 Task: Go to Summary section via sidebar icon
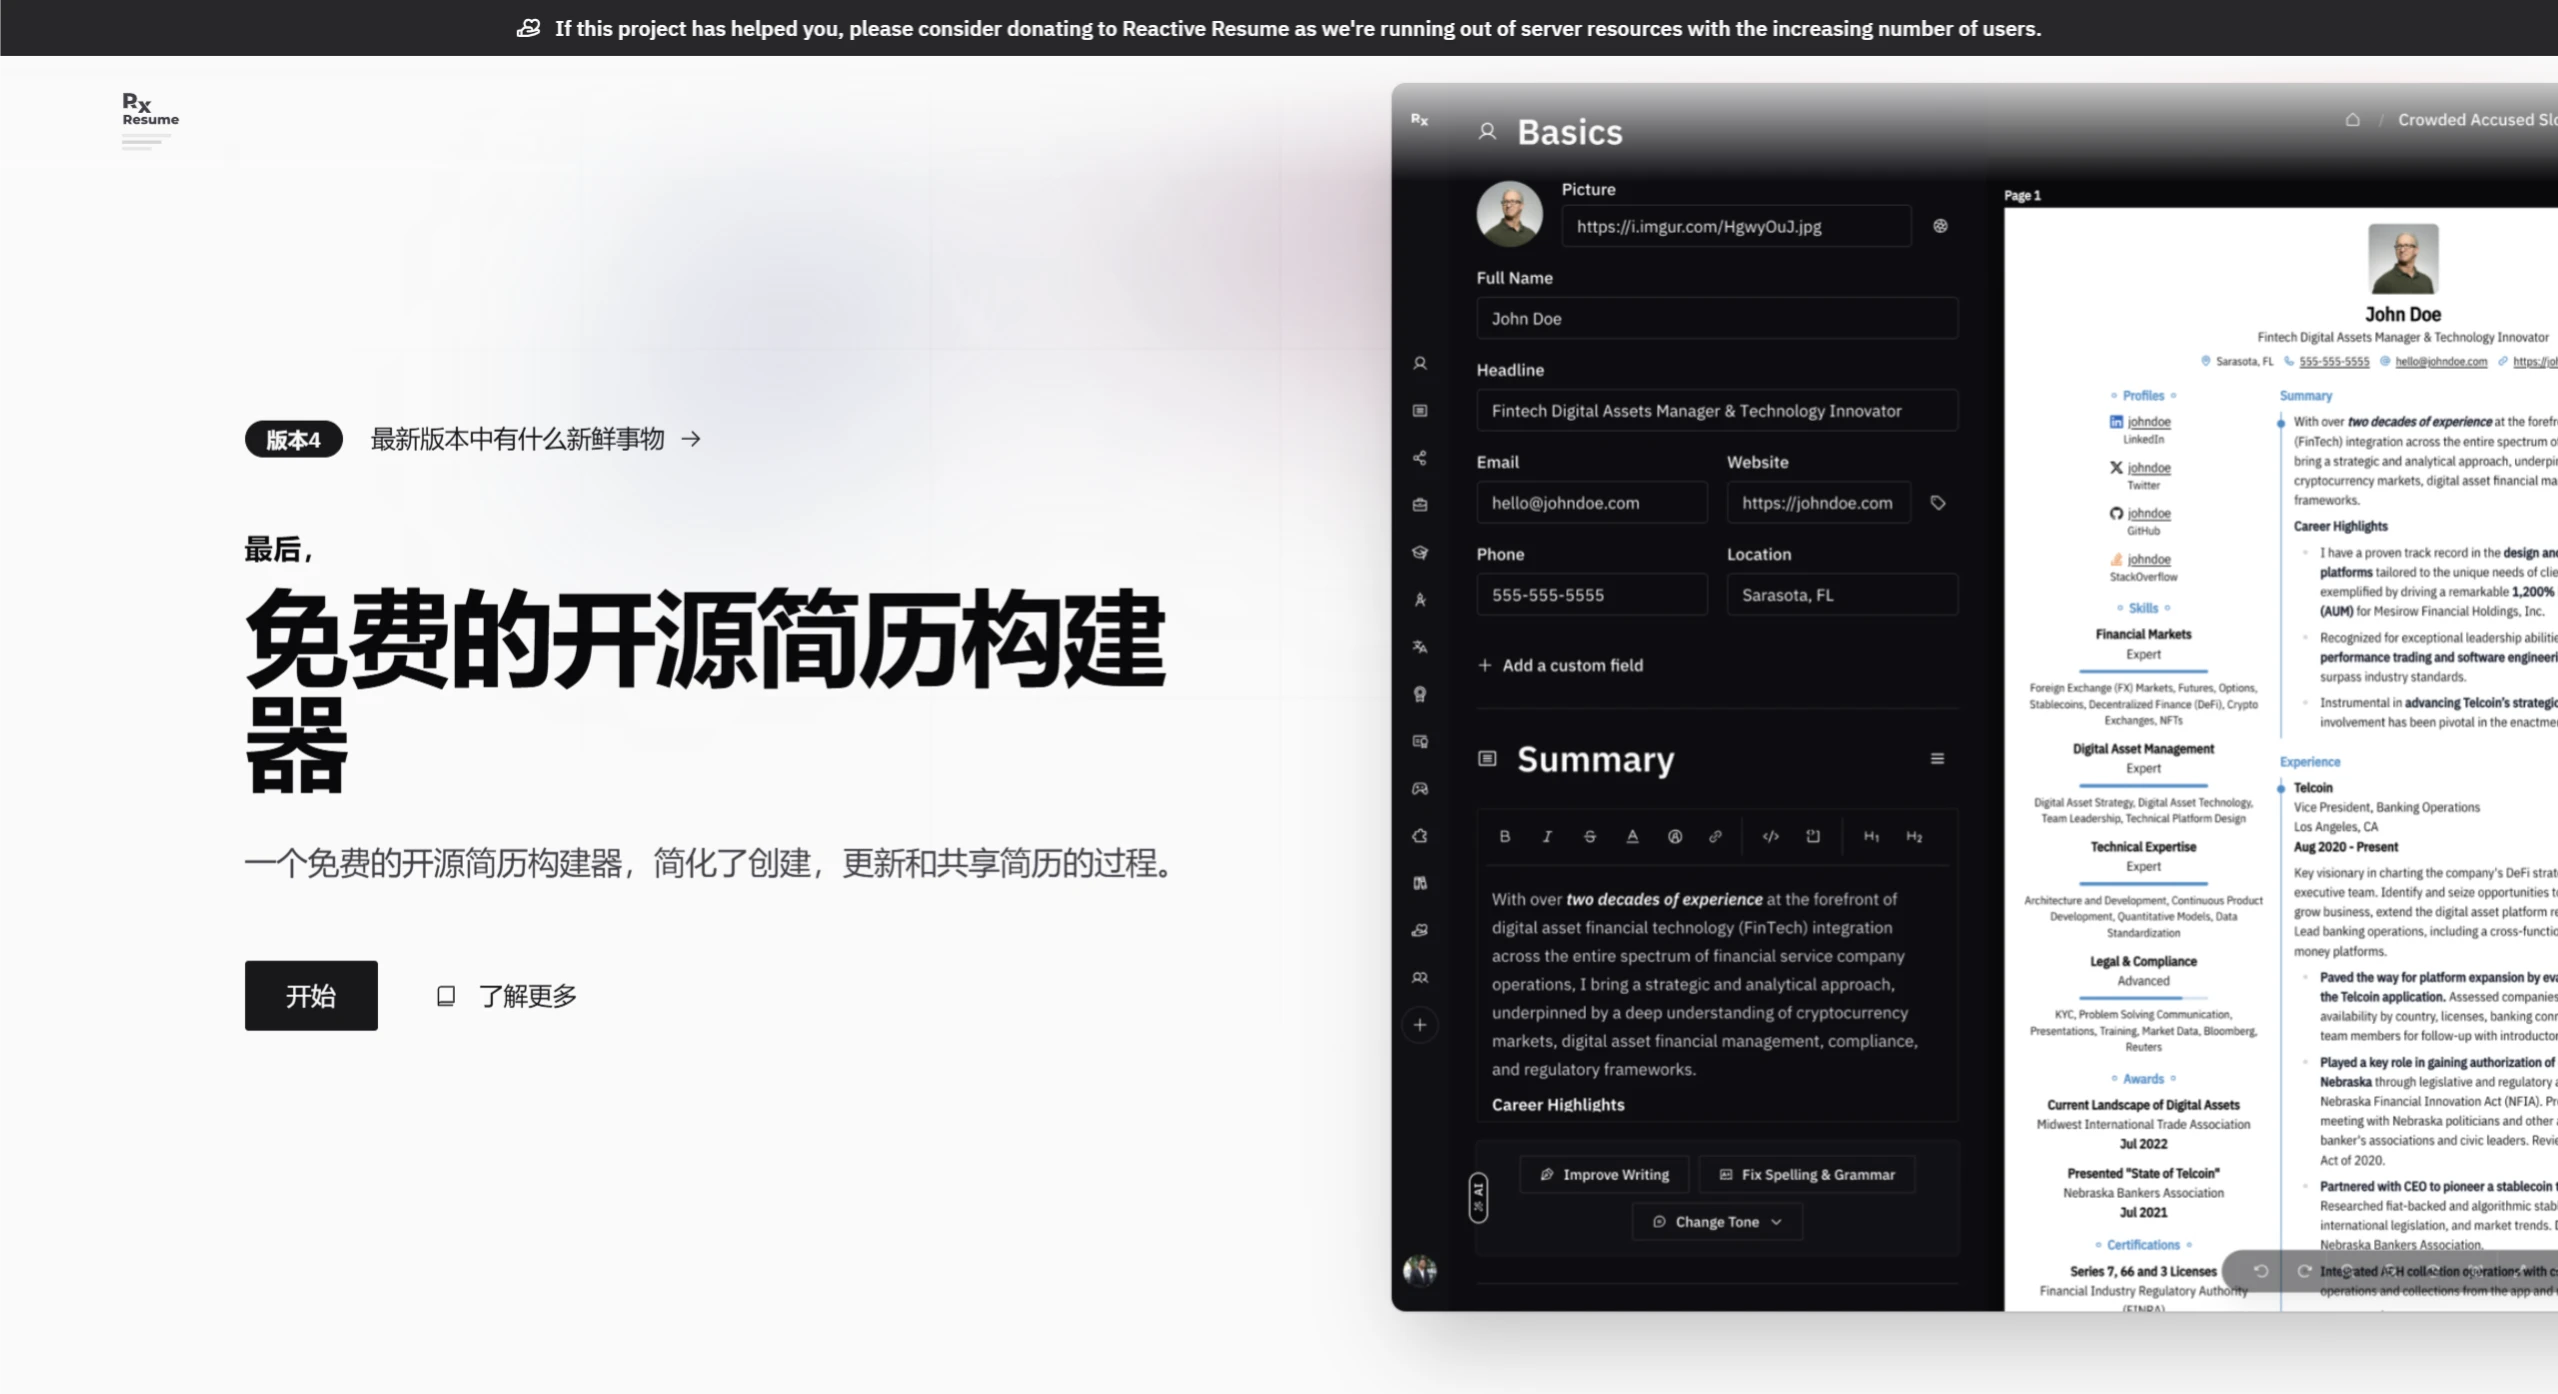tap(1419, 411)
